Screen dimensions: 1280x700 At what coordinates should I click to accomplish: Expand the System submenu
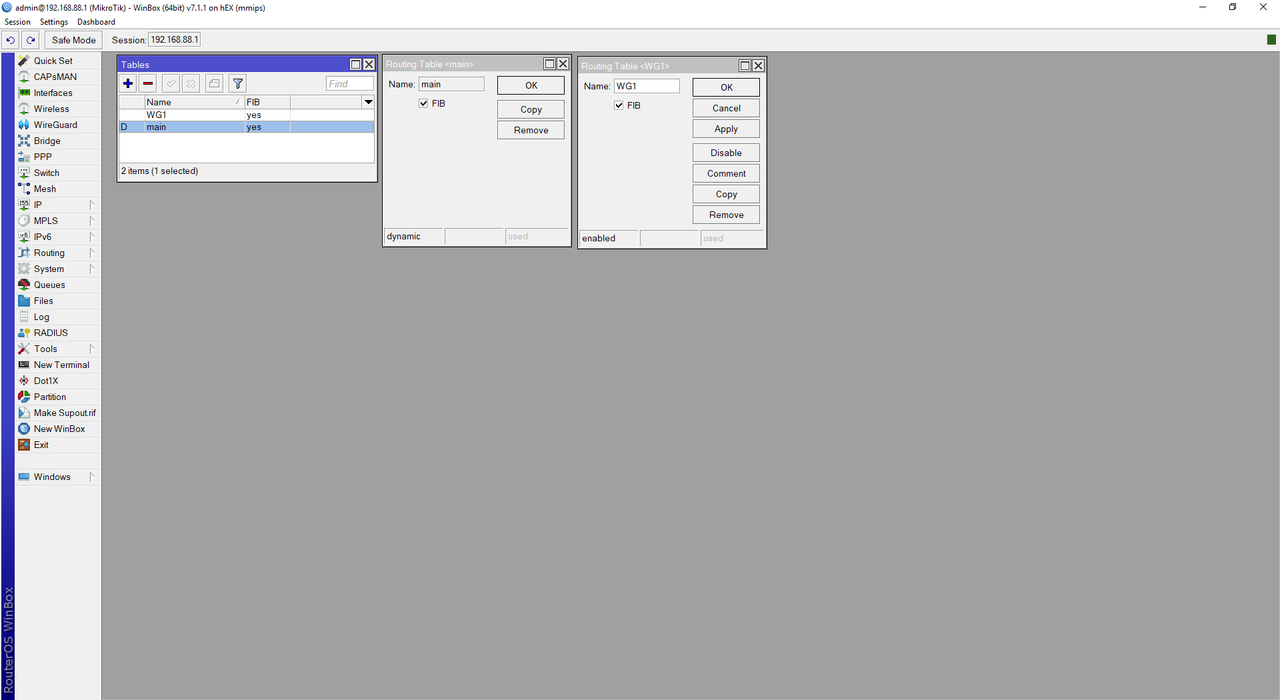(x=58, y=269)
